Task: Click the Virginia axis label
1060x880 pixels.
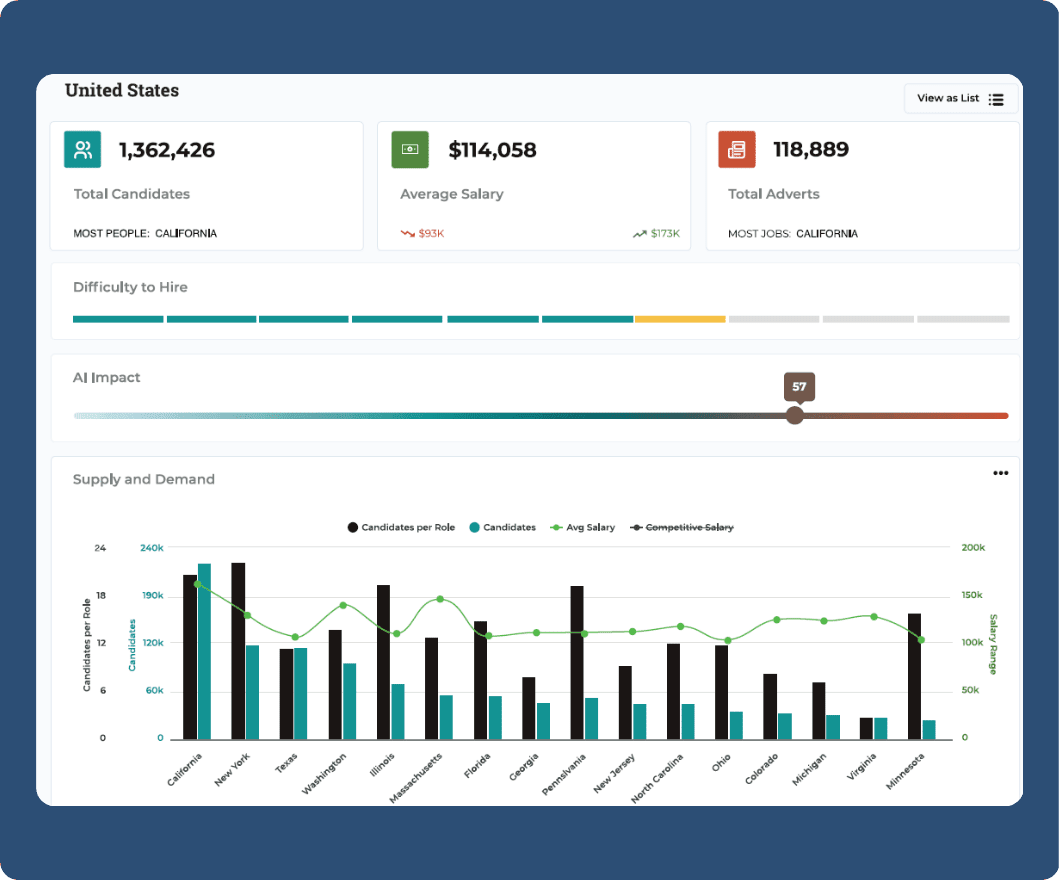Action: pos(861,766)
